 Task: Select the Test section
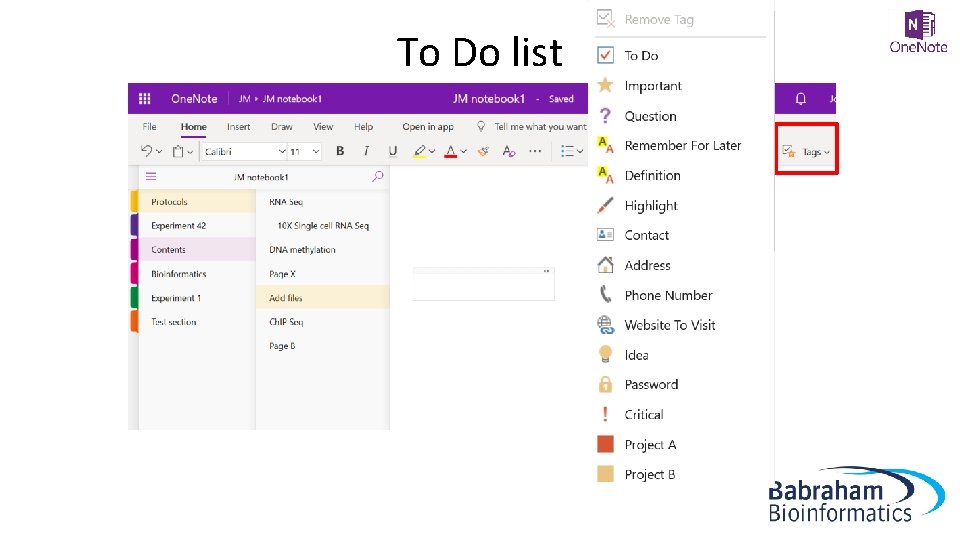(197, 321)
